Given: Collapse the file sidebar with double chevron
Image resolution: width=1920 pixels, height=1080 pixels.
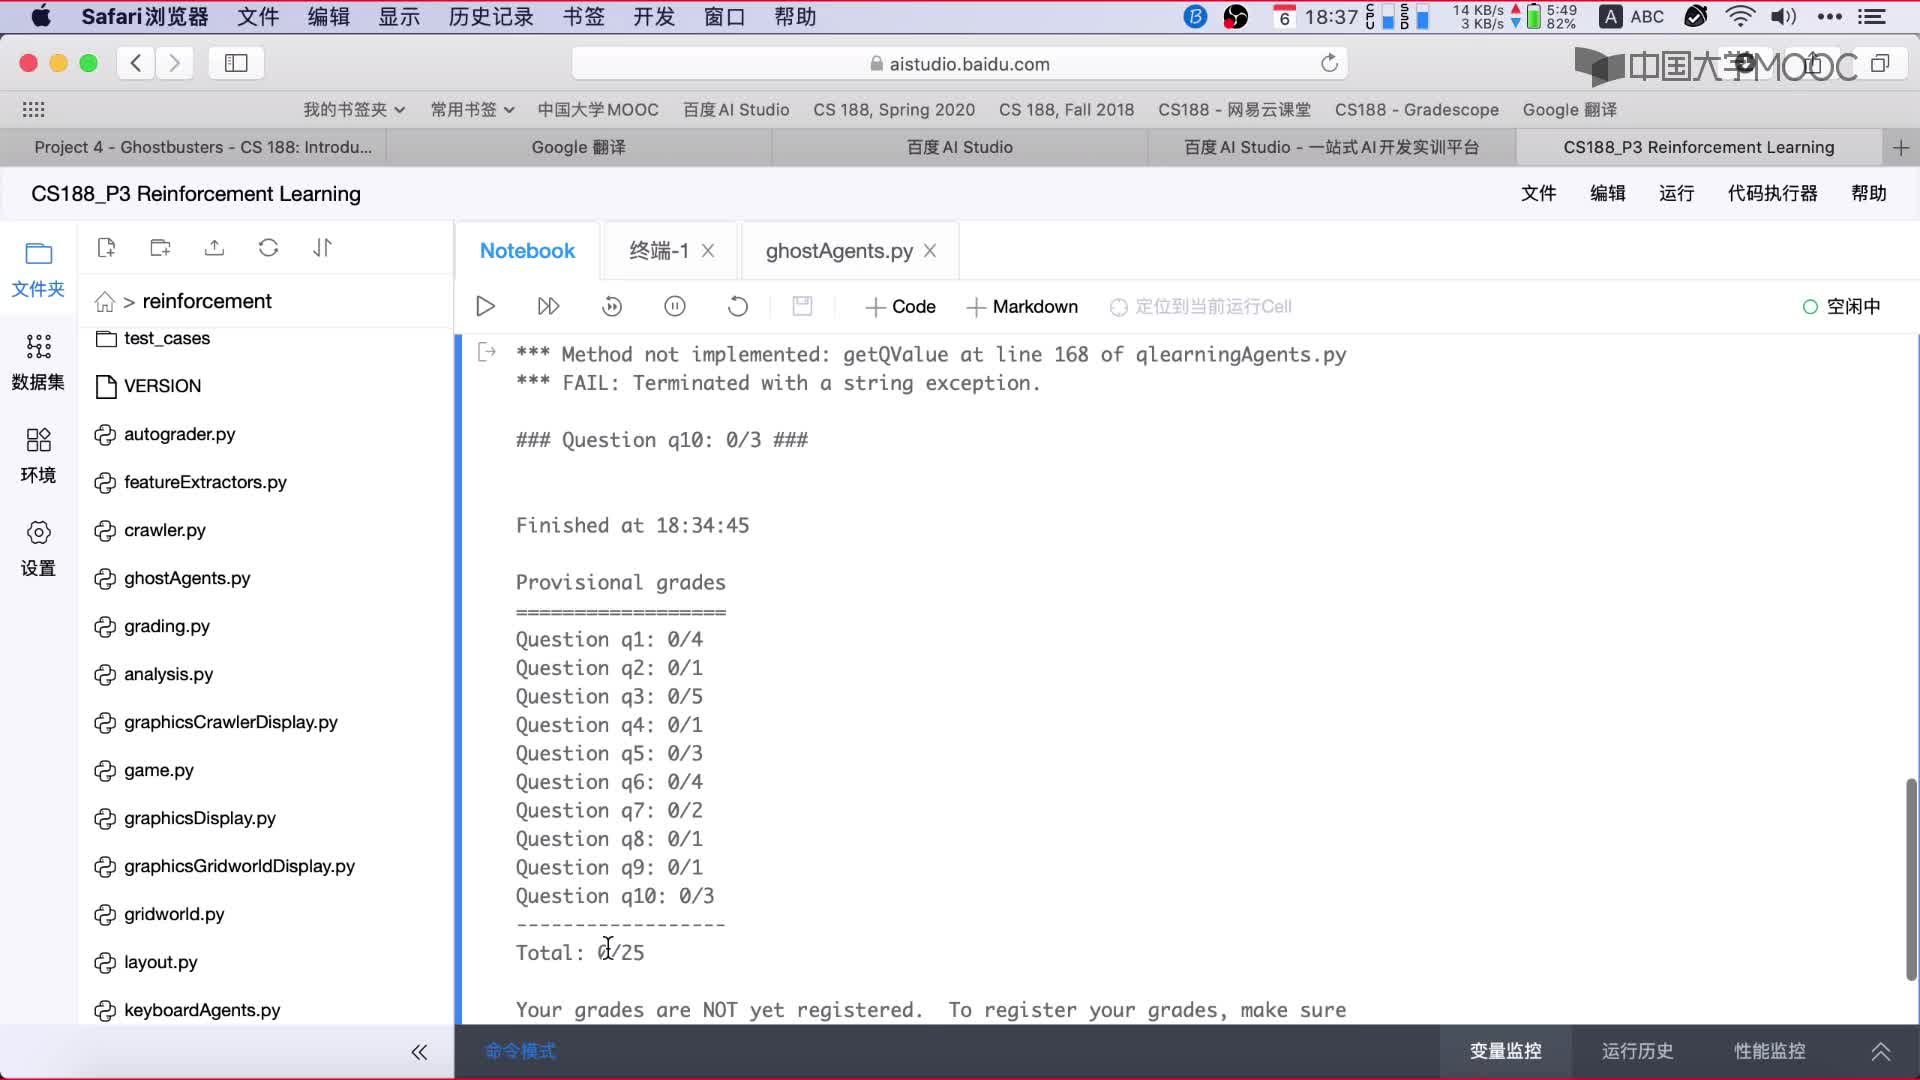Looking at the screenshot, I should [x=419, y=1051].
